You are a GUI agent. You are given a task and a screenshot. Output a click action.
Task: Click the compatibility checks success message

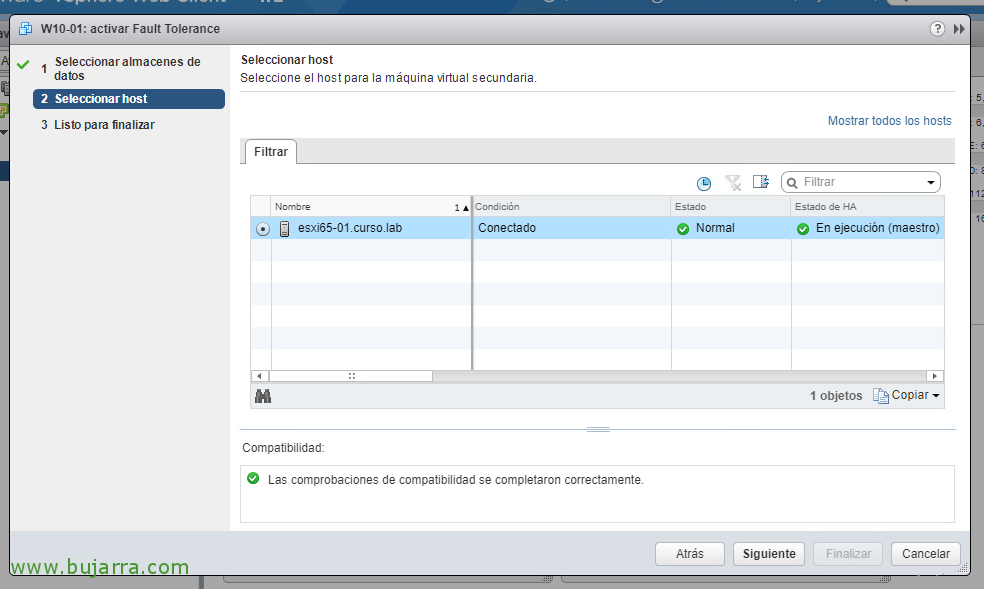[456, 480]
